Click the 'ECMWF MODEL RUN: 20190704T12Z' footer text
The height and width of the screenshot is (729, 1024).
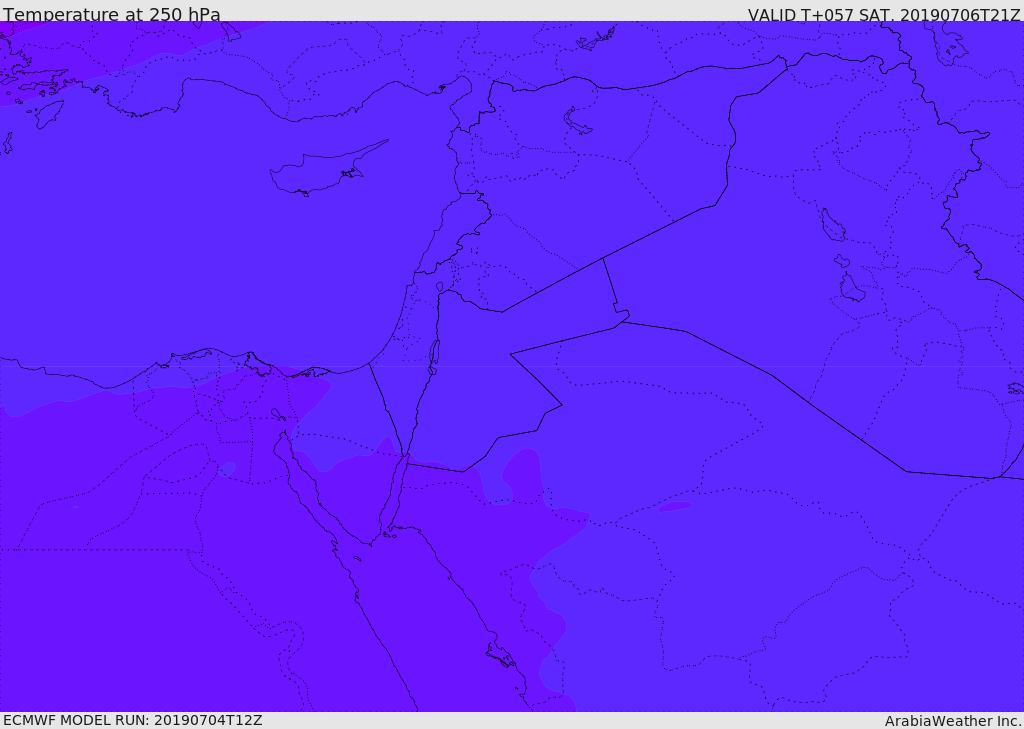coord(133,721)
